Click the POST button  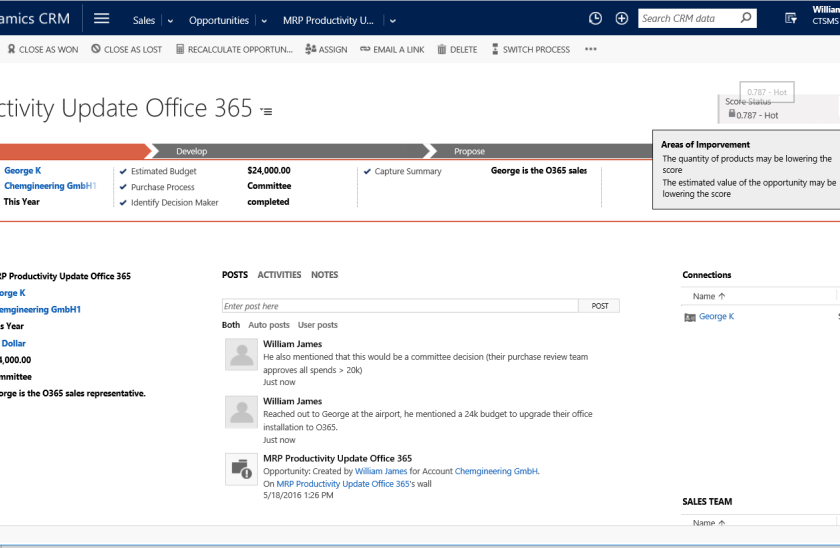click(599, 306)
